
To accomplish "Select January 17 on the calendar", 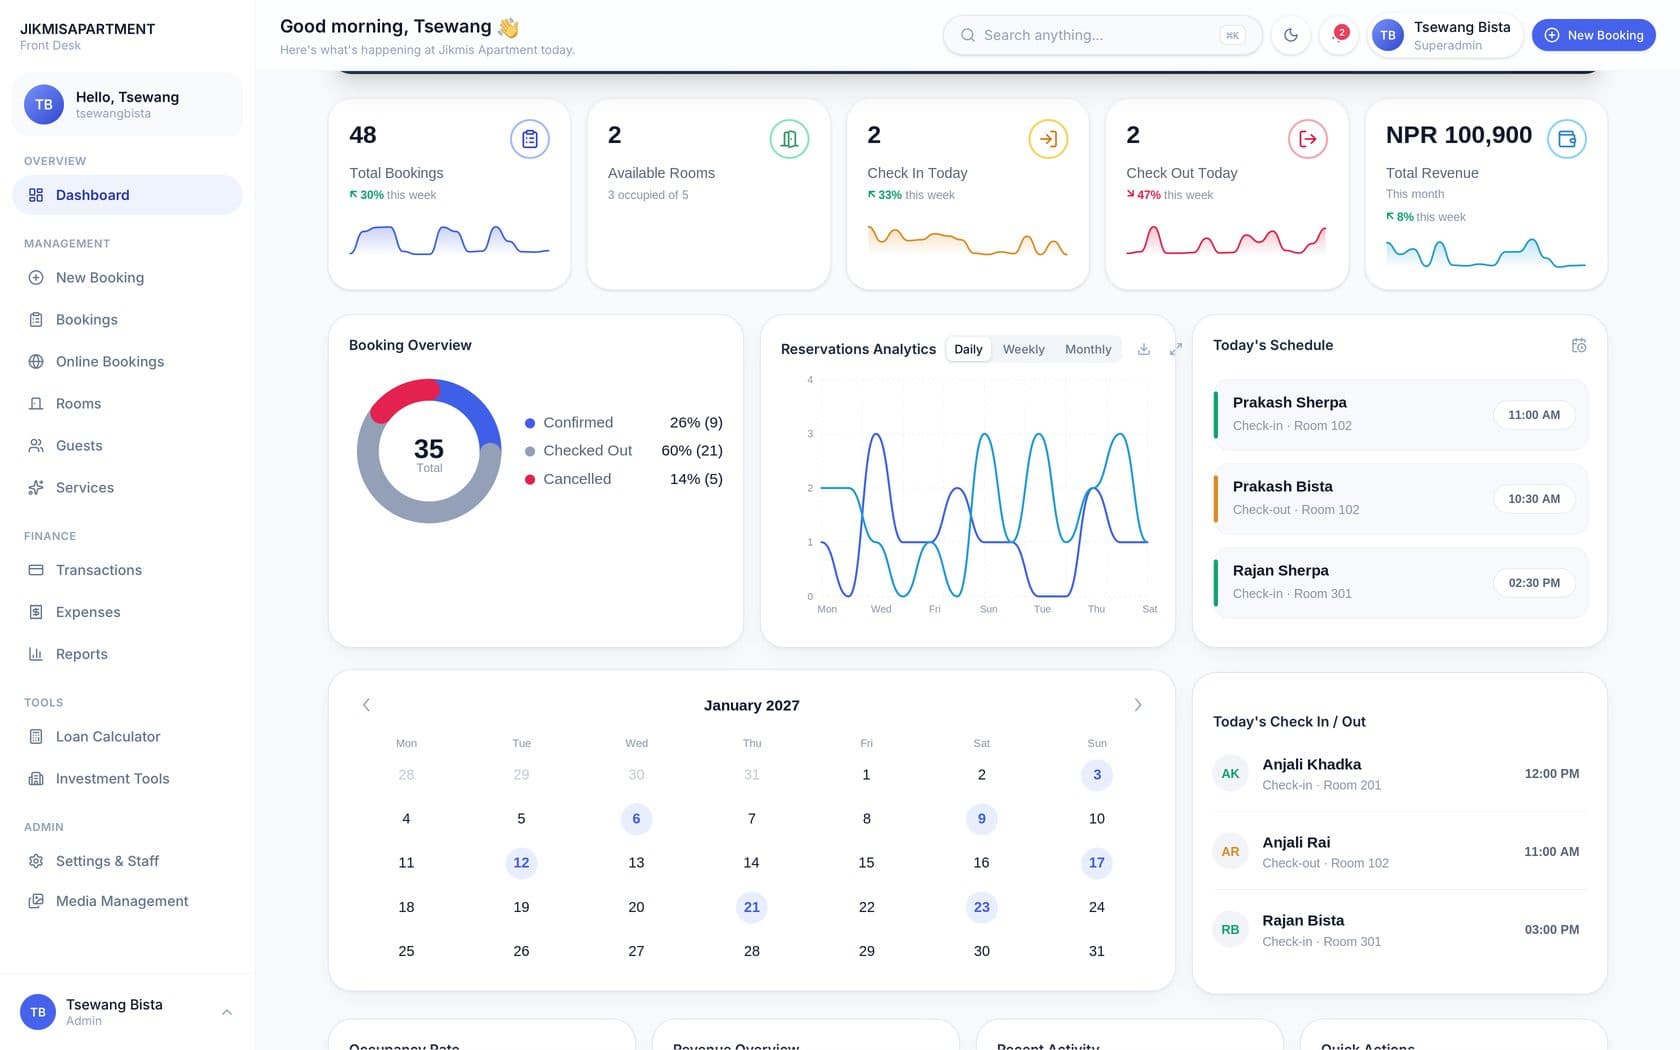I will click(x=1097, y=863).
